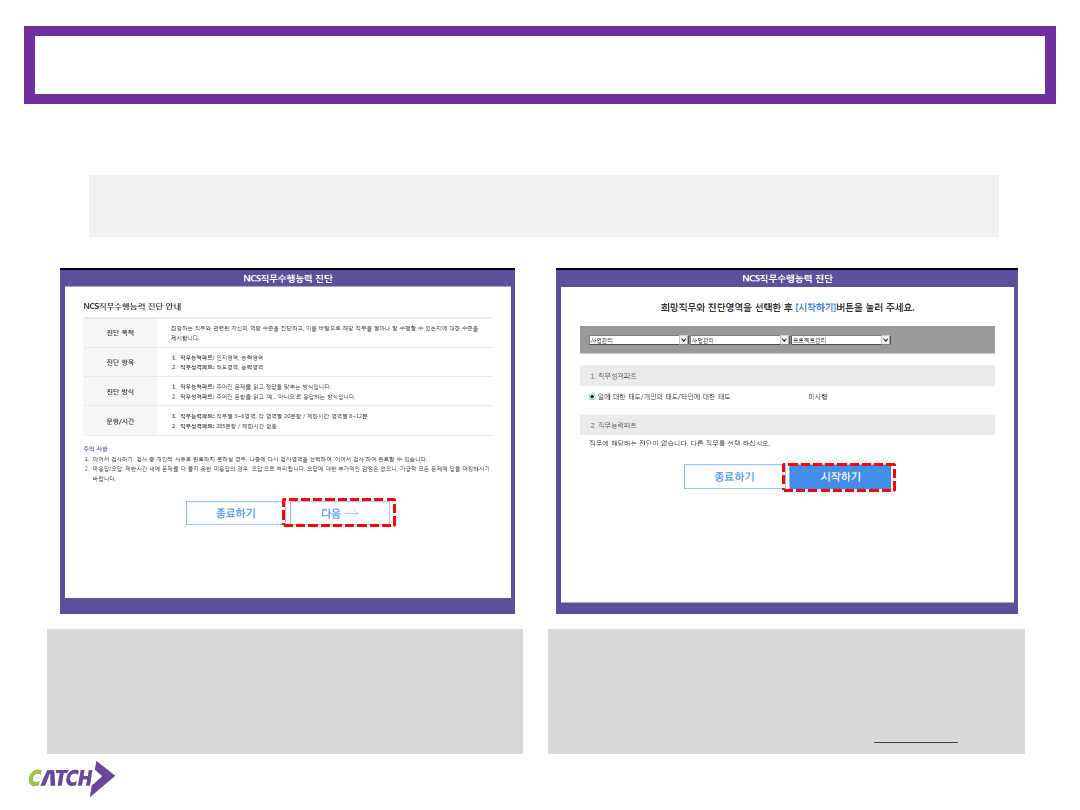Select the 진단 목적 row header

coord(120,332)
